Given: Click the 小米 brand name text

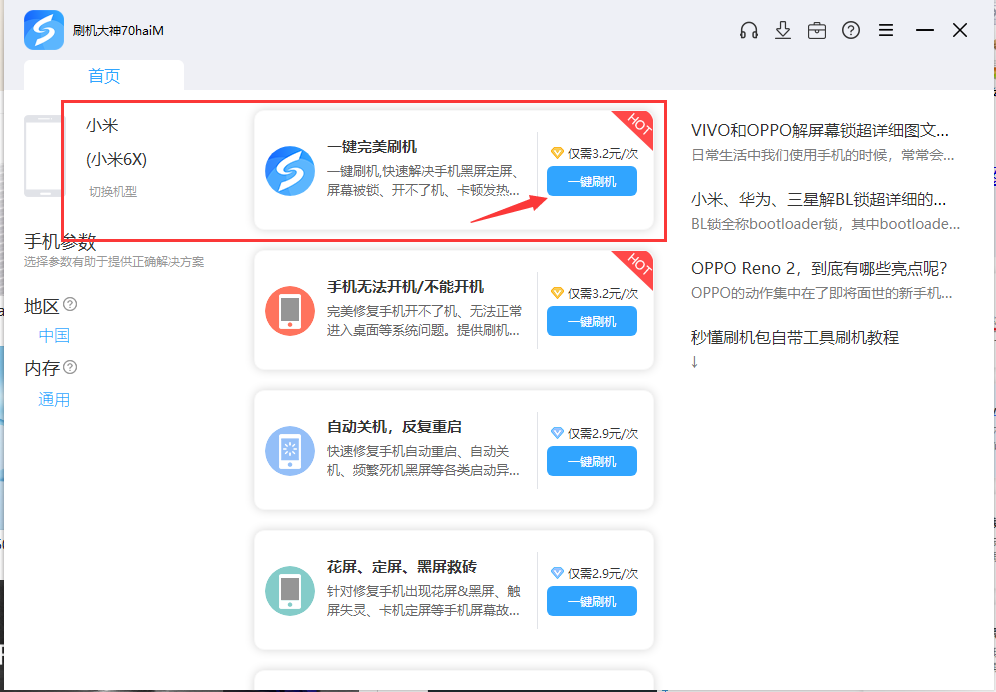Looking at the screenshot, I should point(102,125).
